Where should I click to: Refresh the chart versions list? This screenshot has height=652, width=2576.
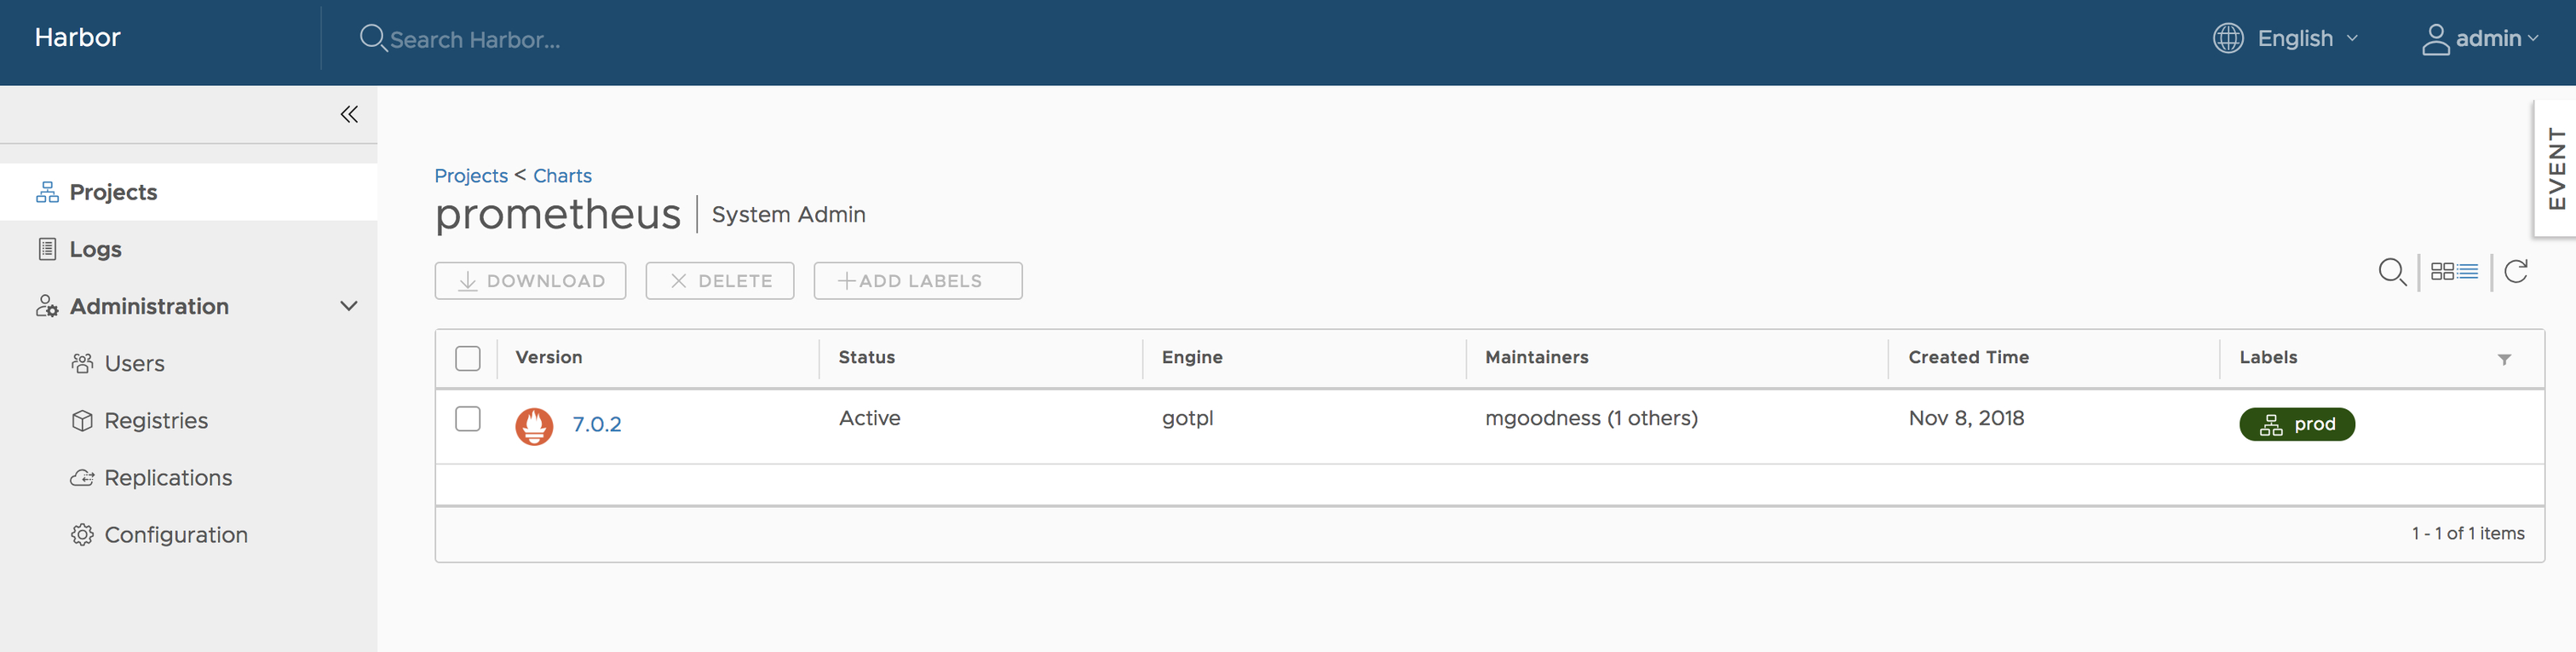coord(2516,272)
